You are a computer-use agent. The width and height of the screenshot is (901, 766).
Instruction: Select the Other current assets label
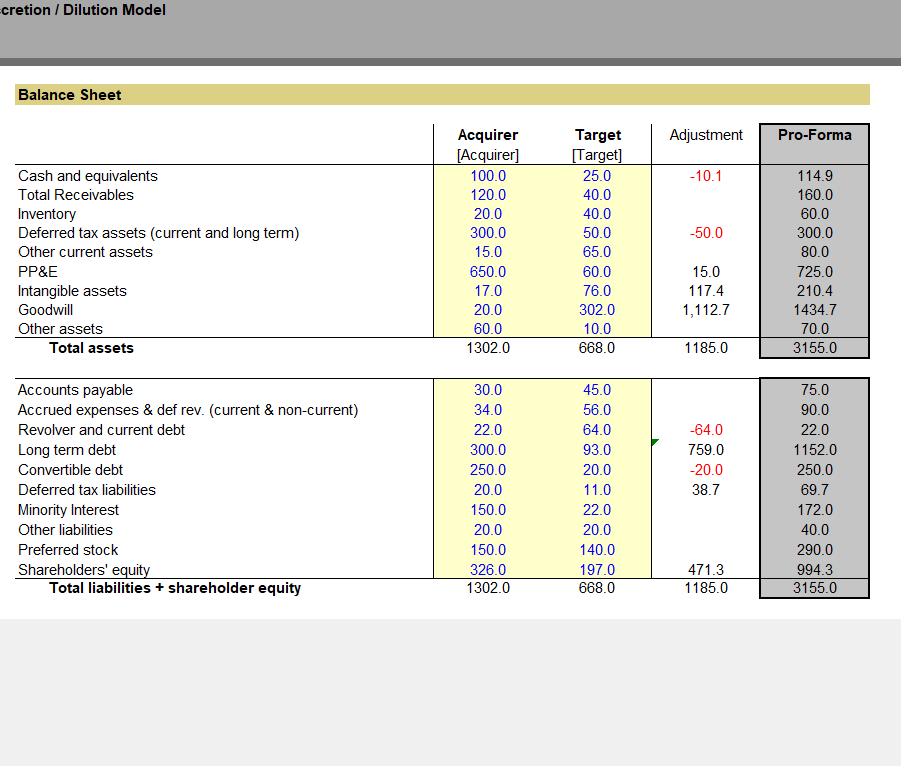click(86, 252)
